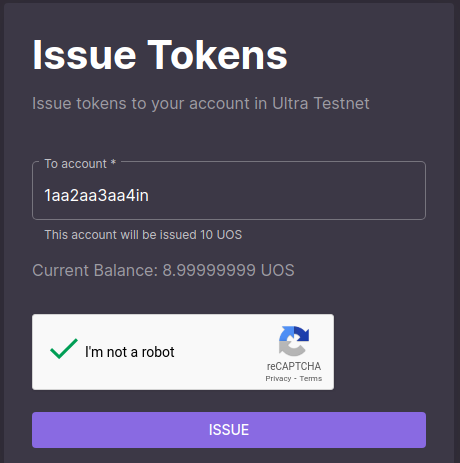The width and height of the screenshot is (460, 463).
Task: Click the reCAPTCHA arrows logo
Action: [x=294, y=341]
